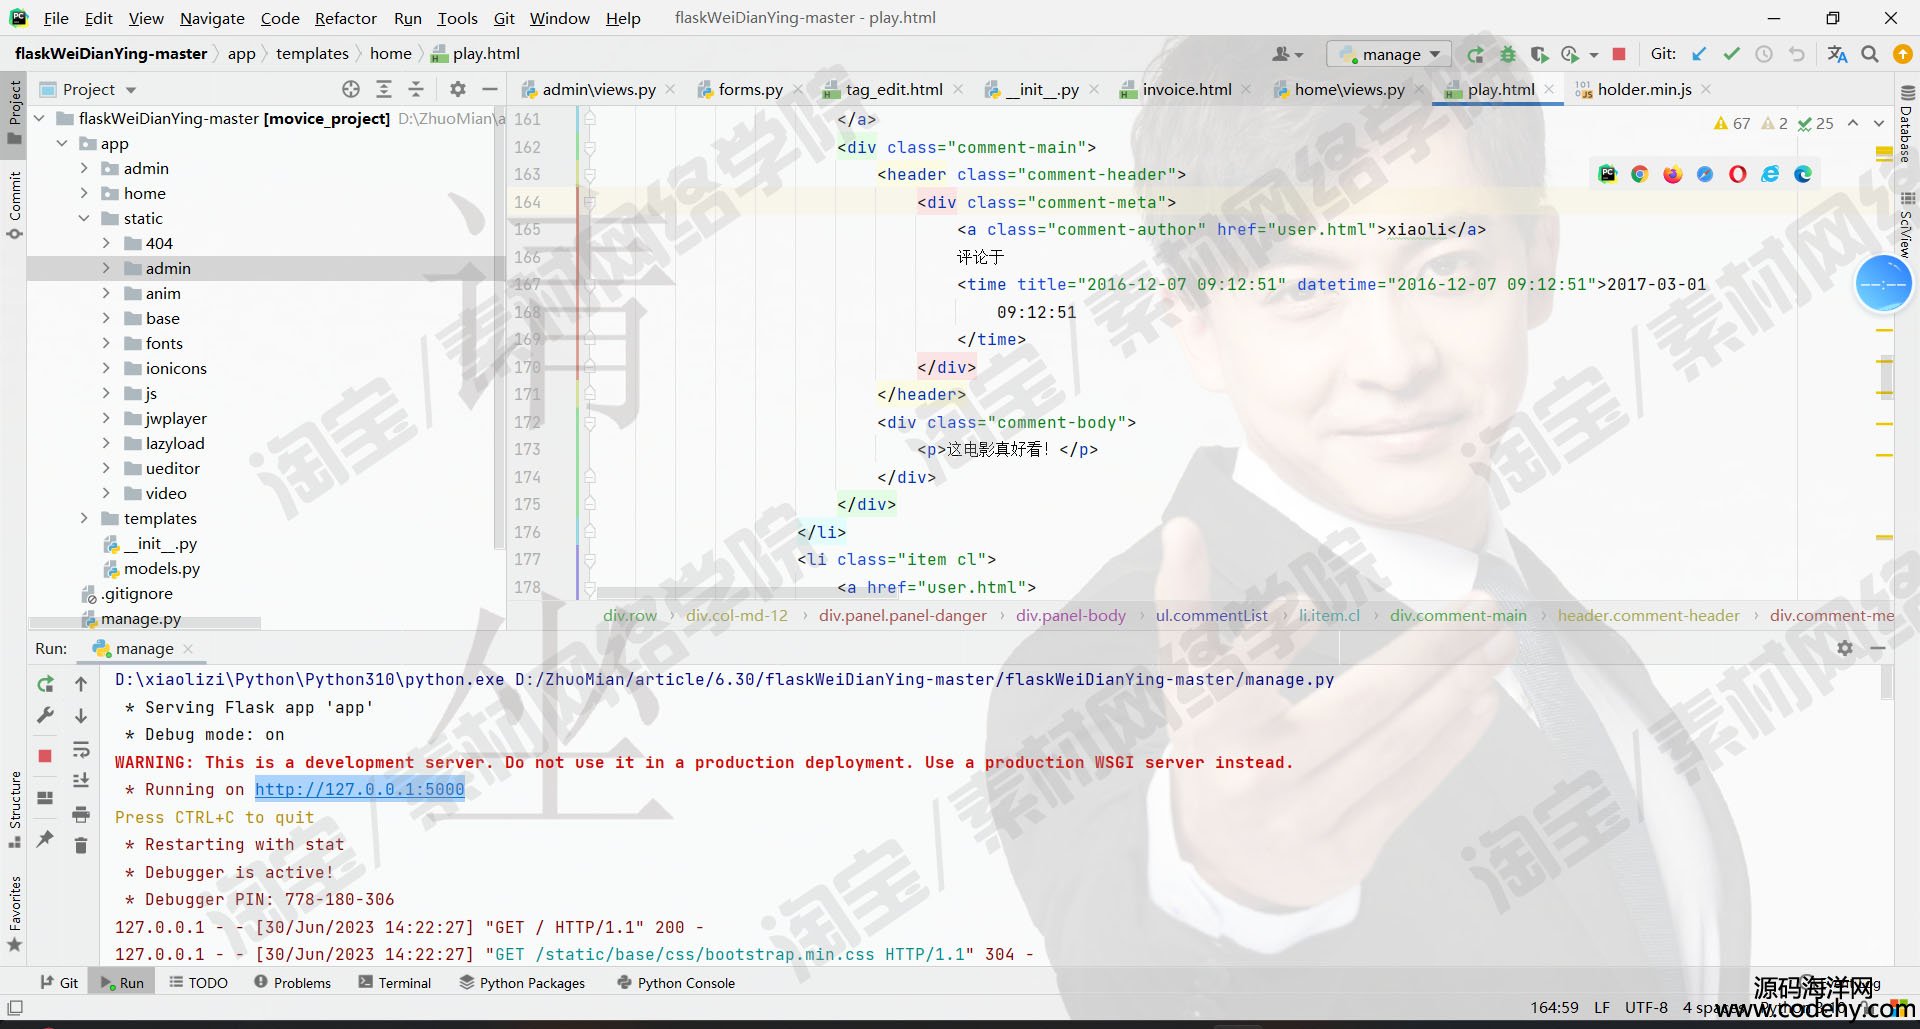This screenshot has height=1029, width=1920.
Task: Locate current file with target icon
Action: (x=351, y=89)
